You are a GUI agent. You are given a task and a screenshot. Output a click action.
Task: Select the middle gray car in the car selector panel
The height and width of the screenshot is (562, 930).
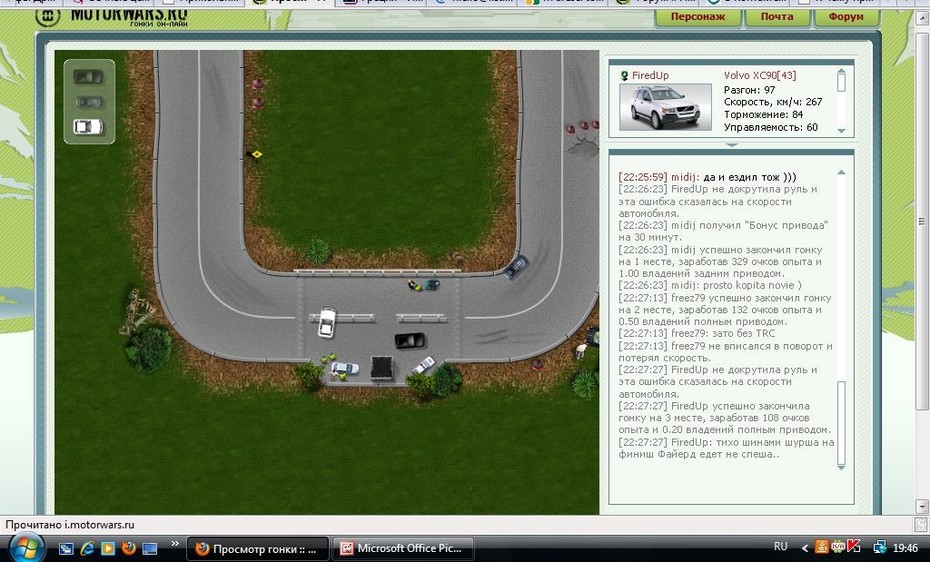coord(89,101)
